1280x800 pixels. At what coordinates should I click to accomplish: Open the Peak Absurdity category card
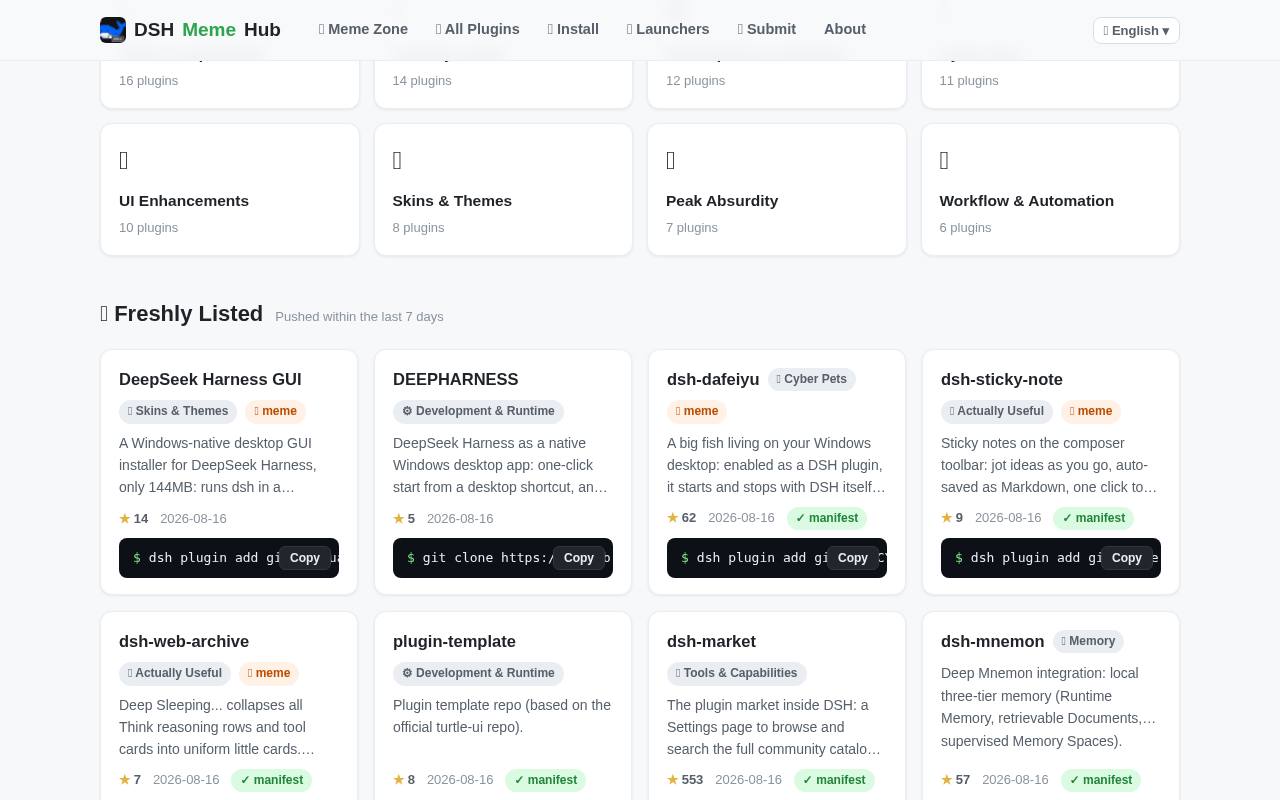click(777, 190)
